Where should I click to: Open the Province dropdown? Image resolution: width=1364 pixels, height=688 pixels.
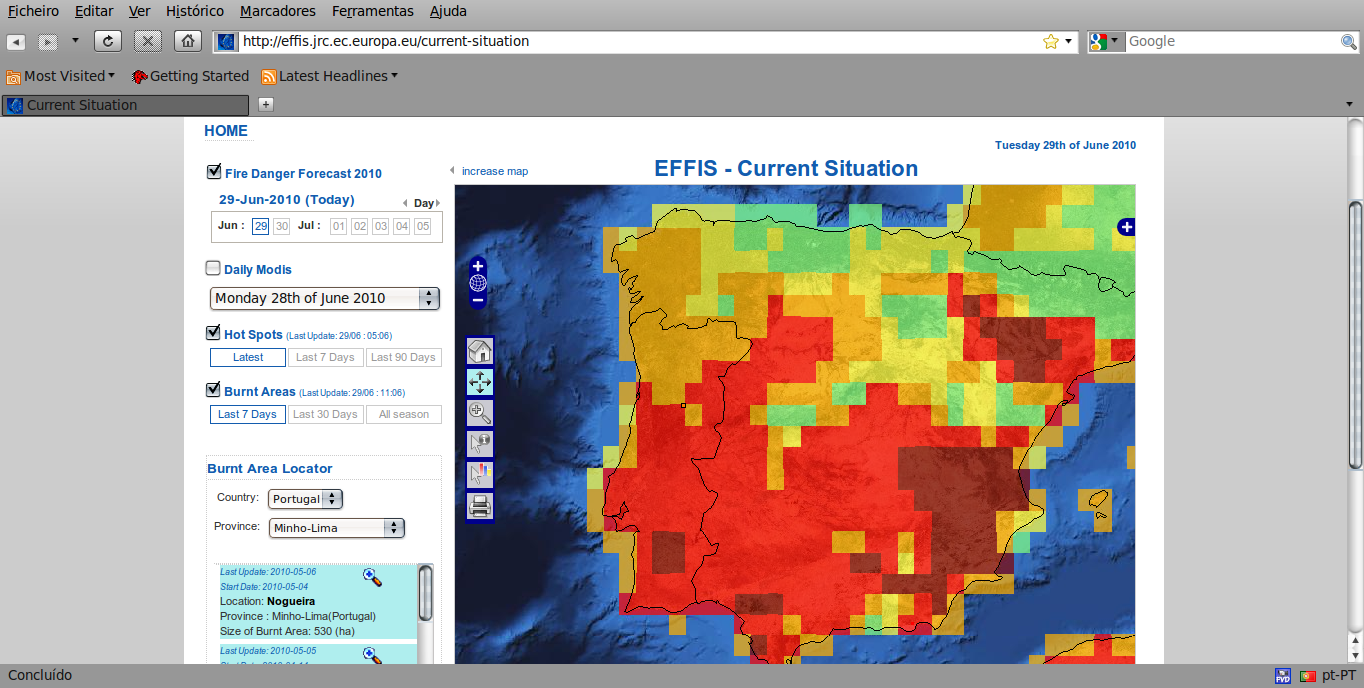click(x=337, y=528)
